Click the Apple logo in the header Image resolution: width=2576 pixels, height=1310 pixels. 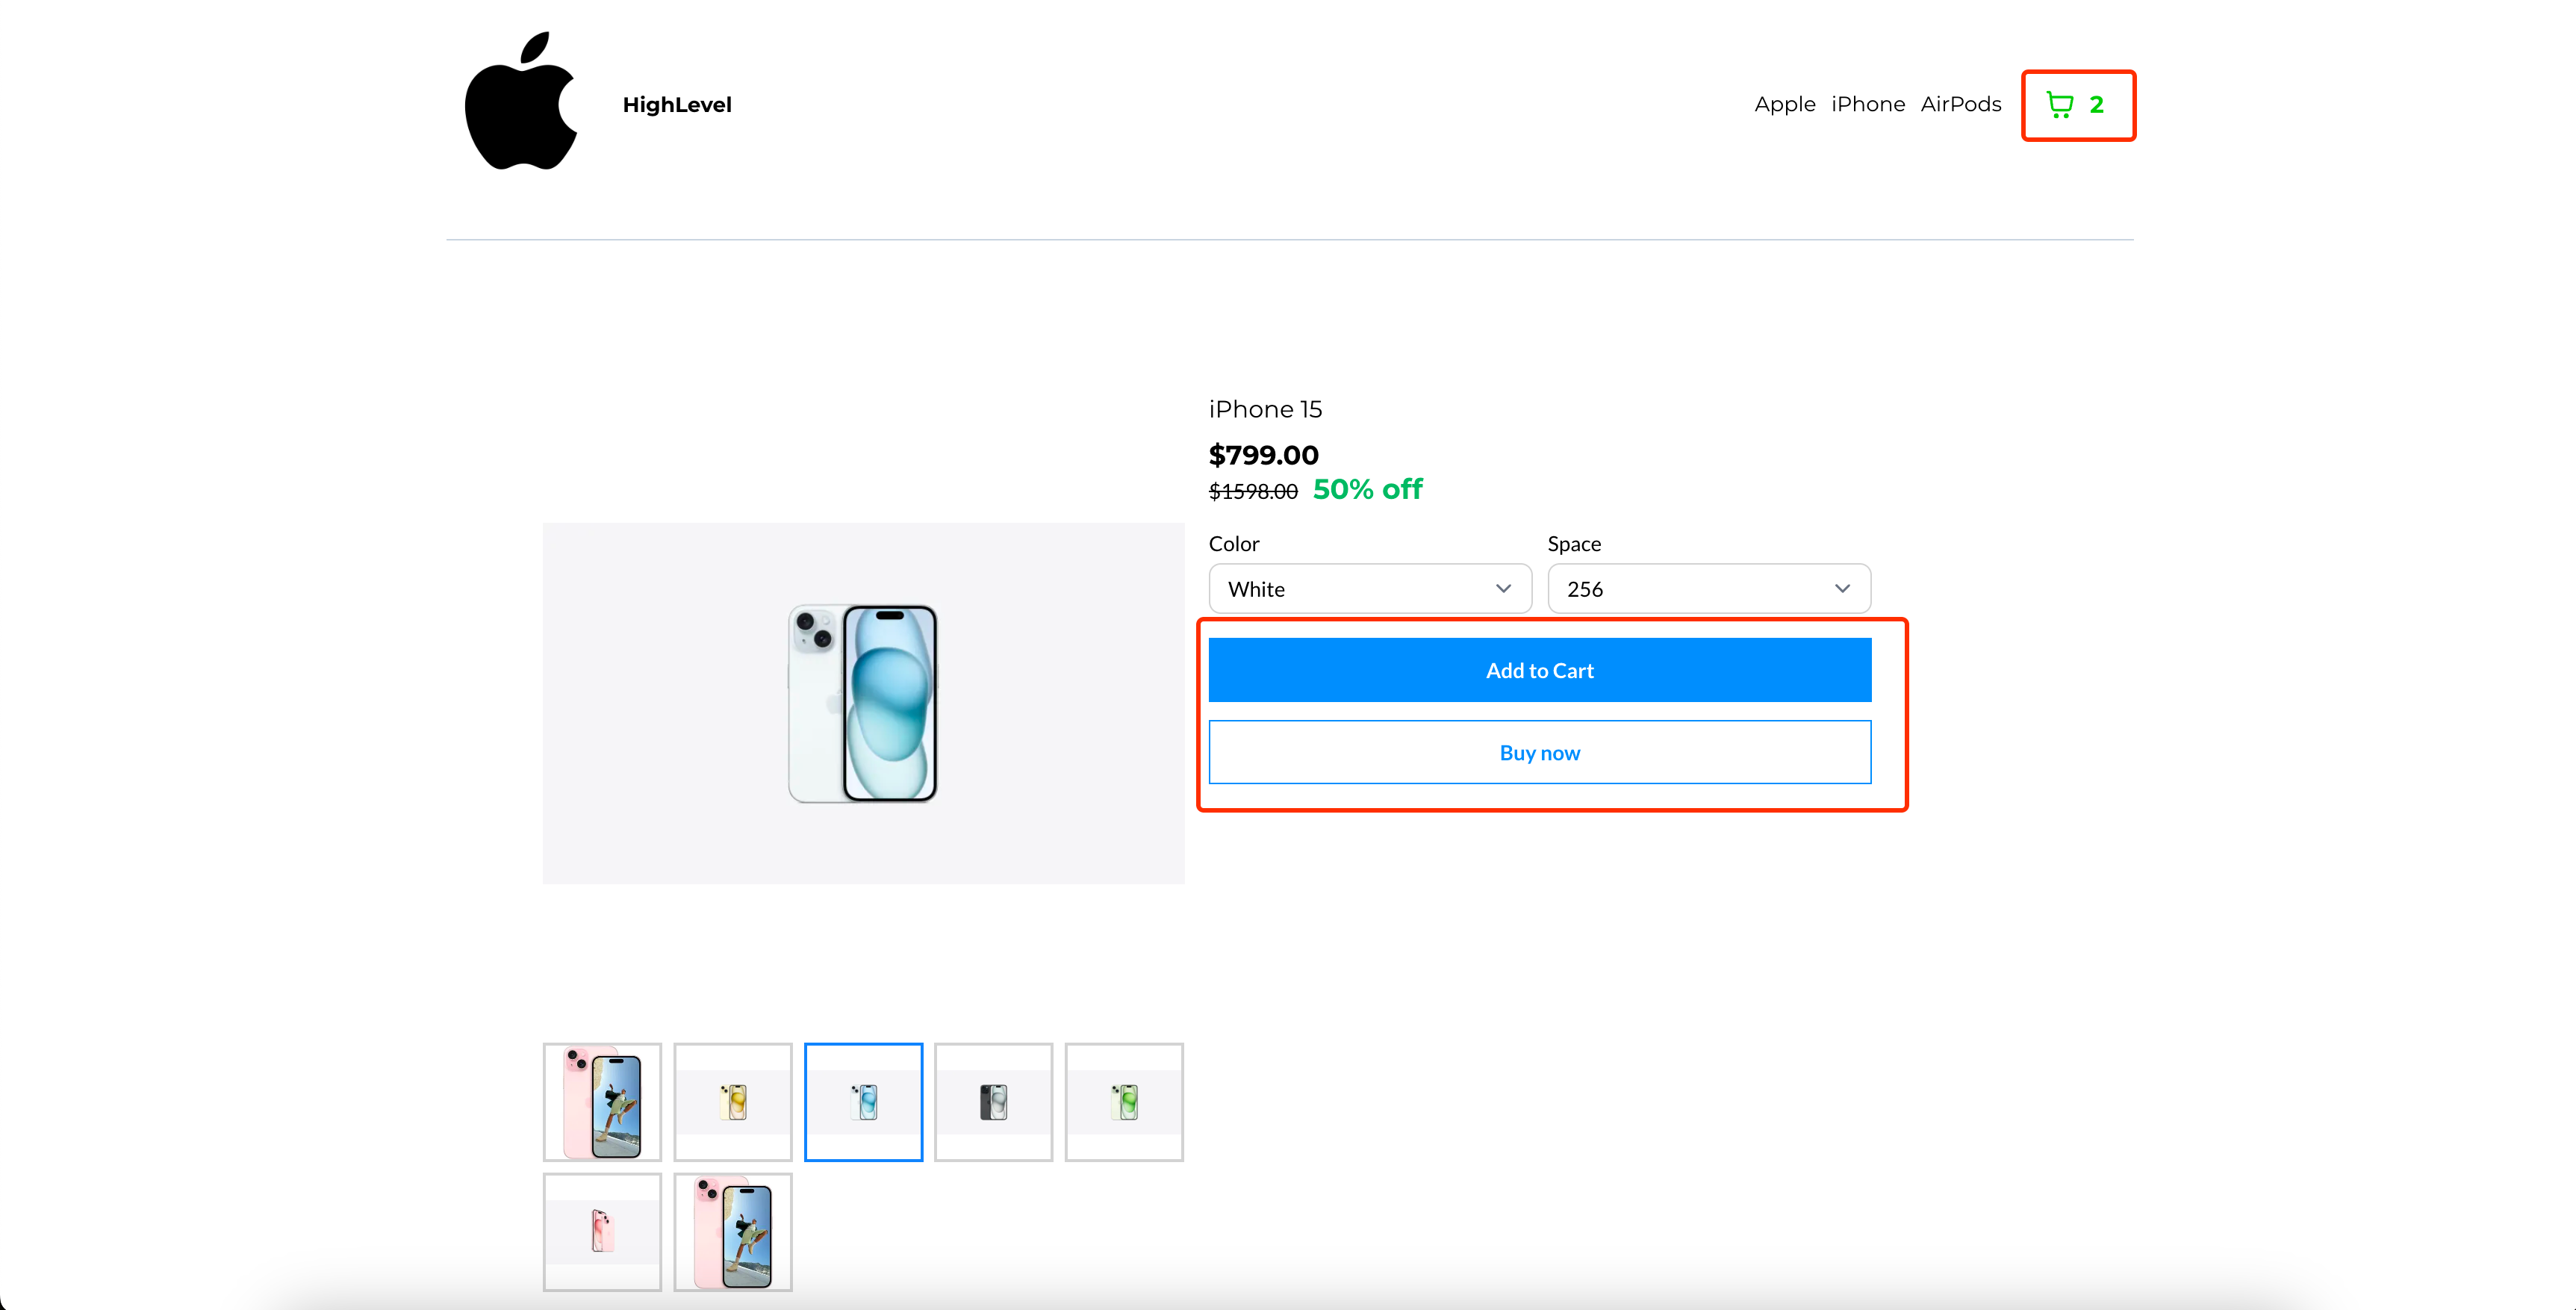521,102
